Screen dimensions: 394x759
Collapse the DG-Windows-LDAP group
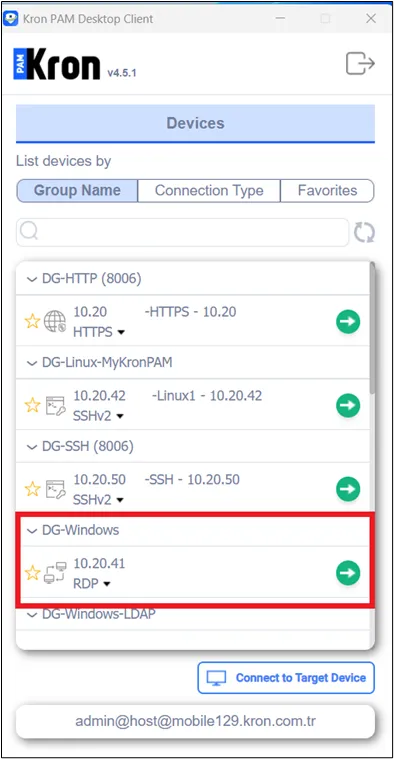click(32, 615)
